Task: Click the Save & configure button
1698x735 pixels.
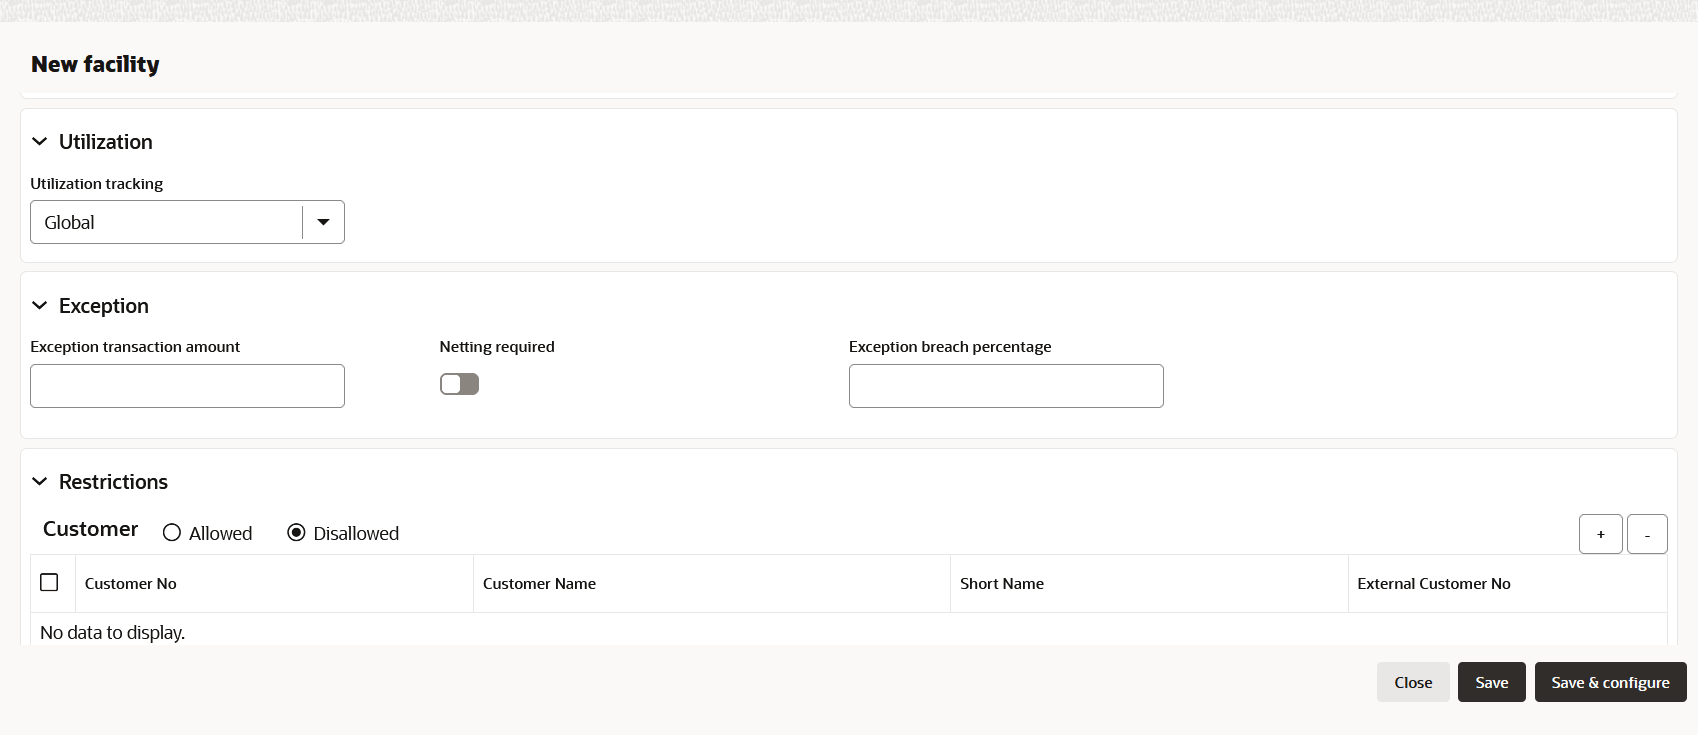Action: (1611, 682)
